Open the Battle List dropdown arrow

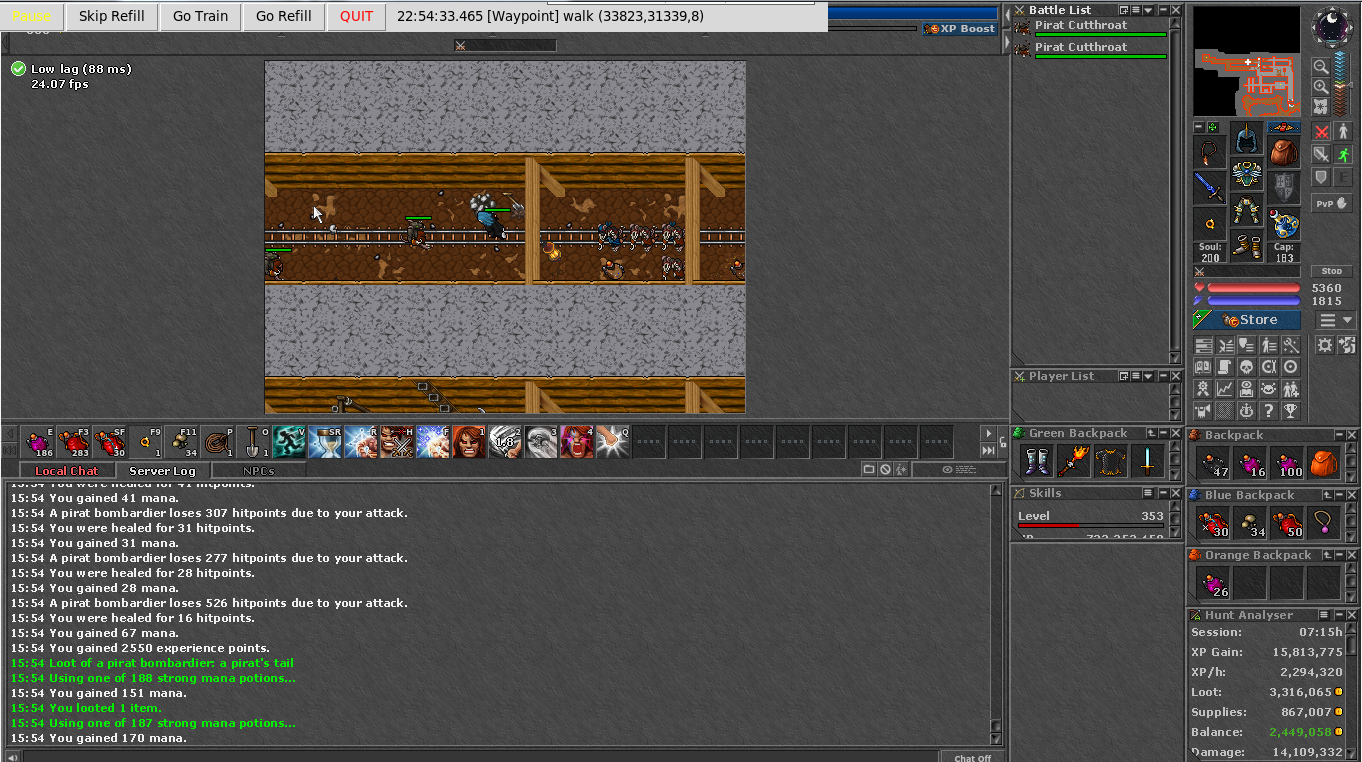coord(1150,10)
